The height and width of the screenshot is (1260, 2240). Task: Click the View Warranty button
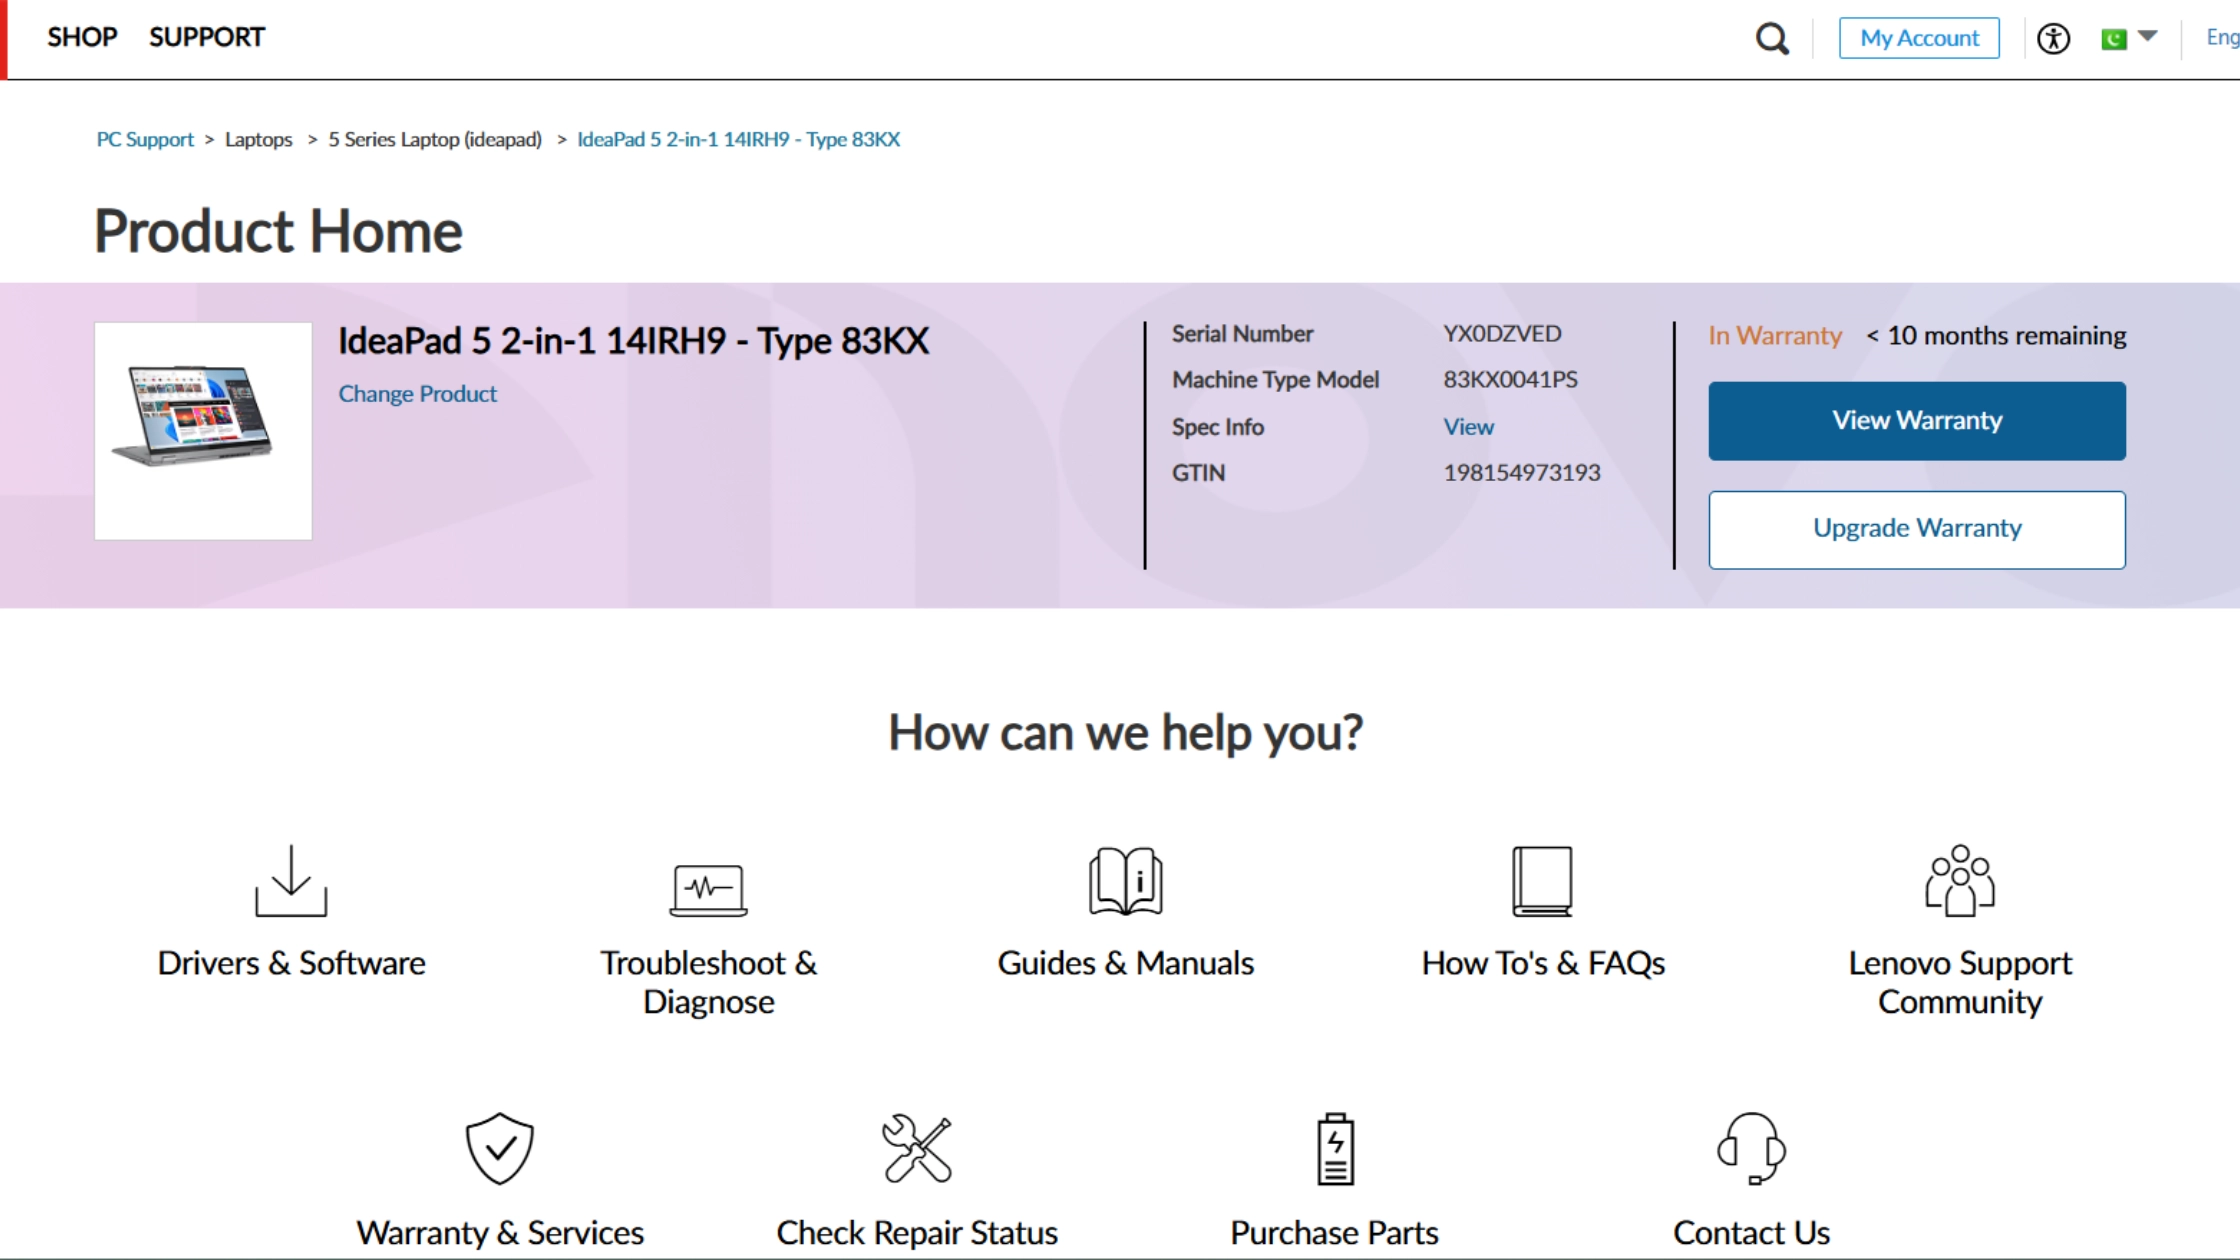point(1917,421)
